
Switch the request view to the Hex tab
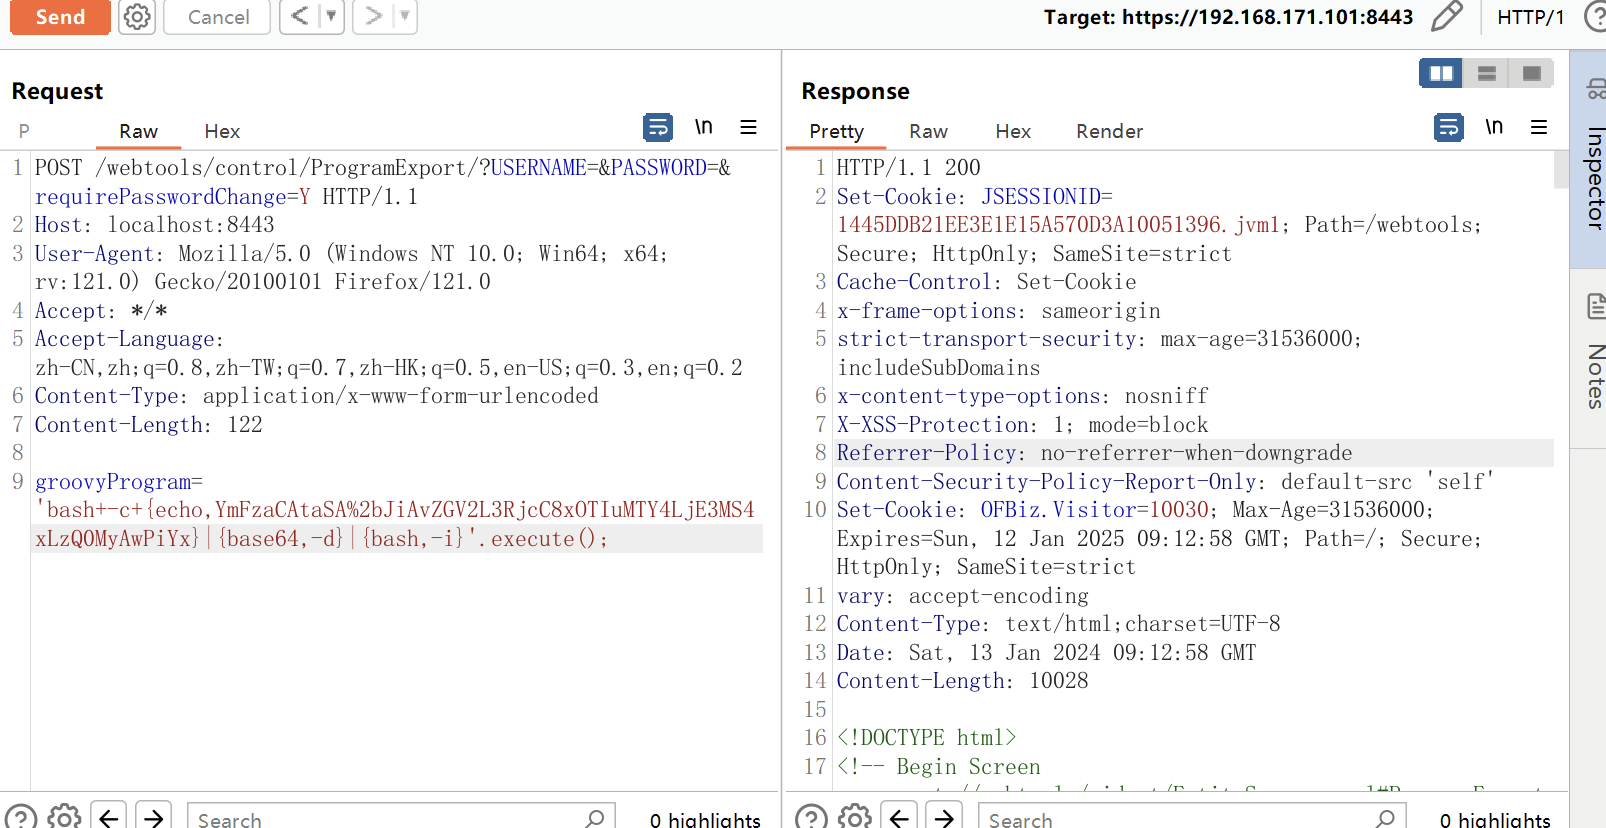coord(222,131)
